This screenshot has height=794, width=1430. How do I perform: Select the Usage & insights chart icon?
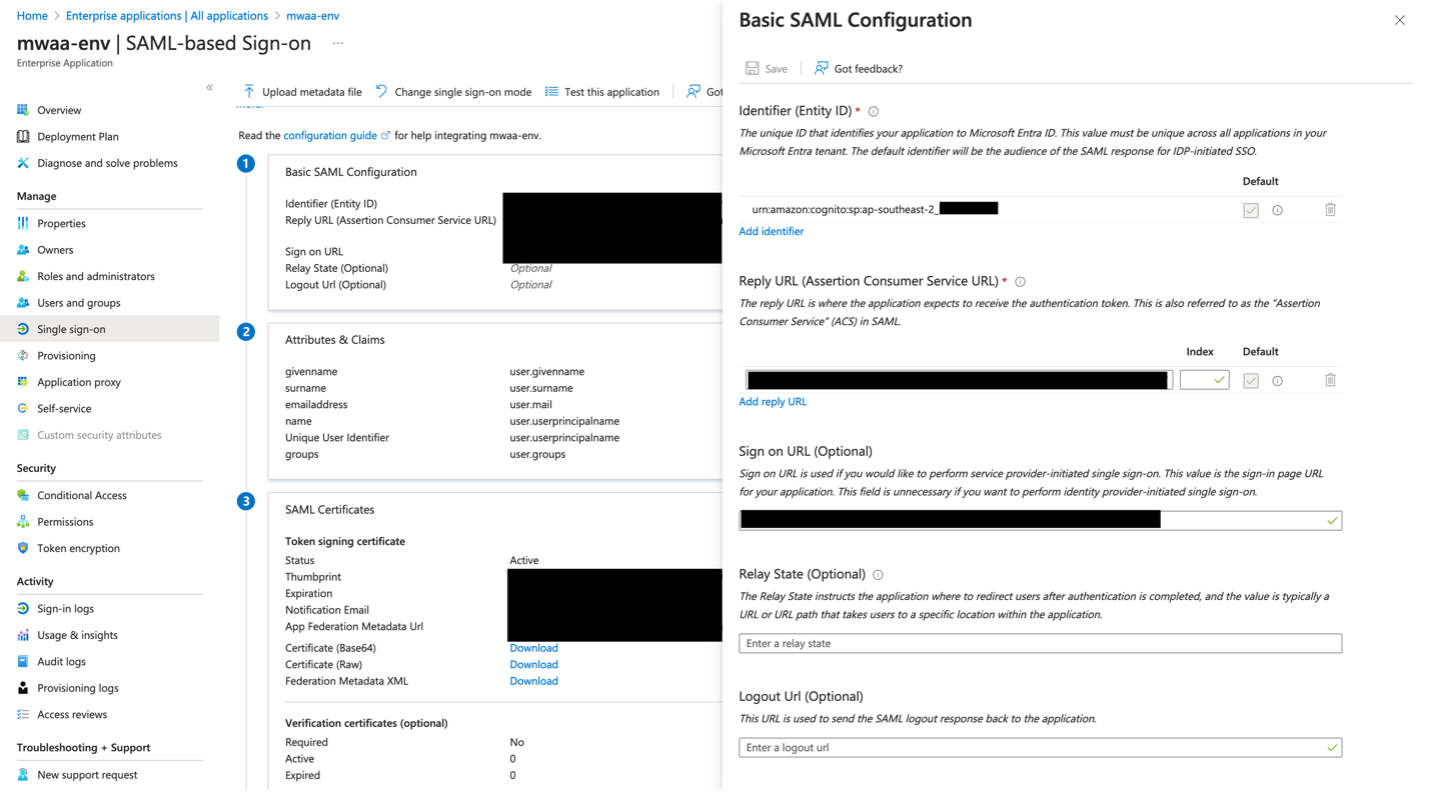click(x=23, y=635)
